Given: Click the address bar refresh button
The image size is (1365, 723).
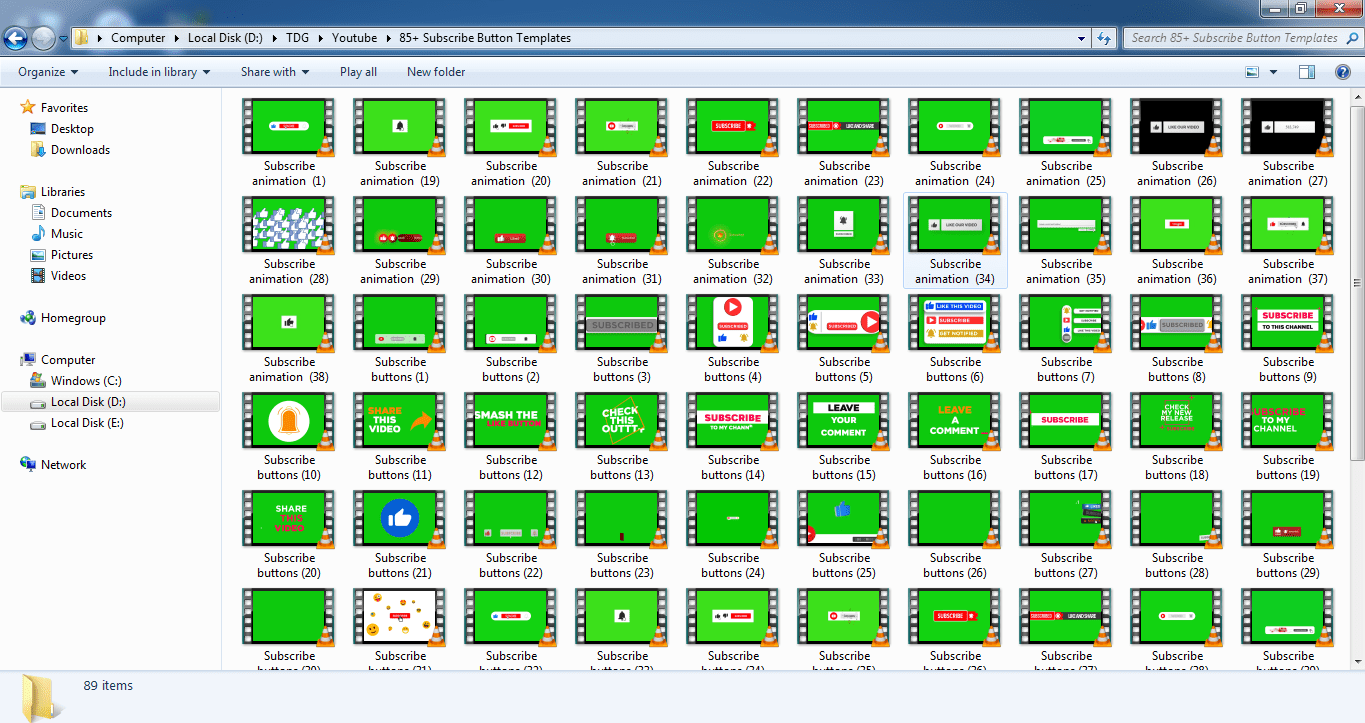Looking at the screenshot, I should pos(1104,38).
